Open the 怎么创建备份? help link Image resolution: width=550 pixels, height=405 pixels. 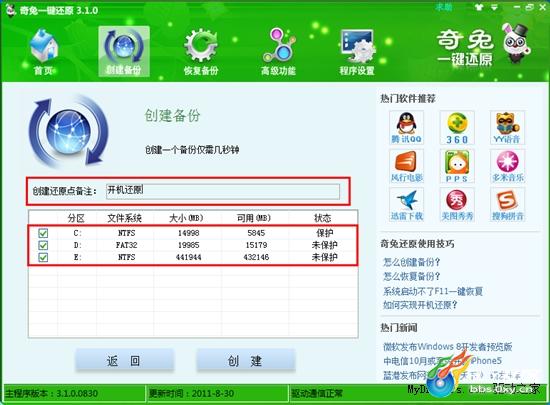coord(412,262)
